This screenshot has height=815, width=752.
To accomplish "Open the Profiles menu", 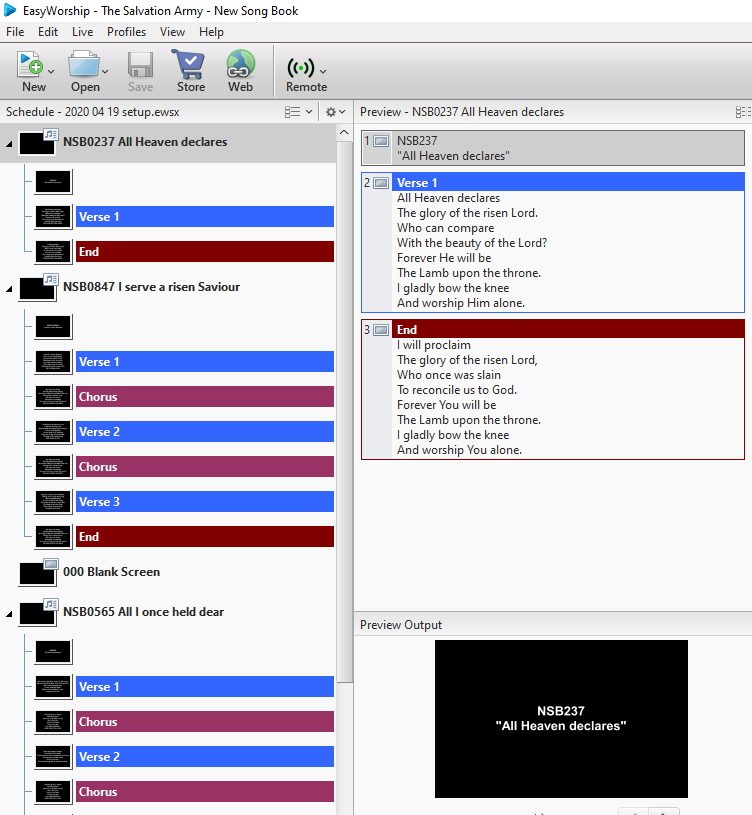I will click(x=126, y=32).
